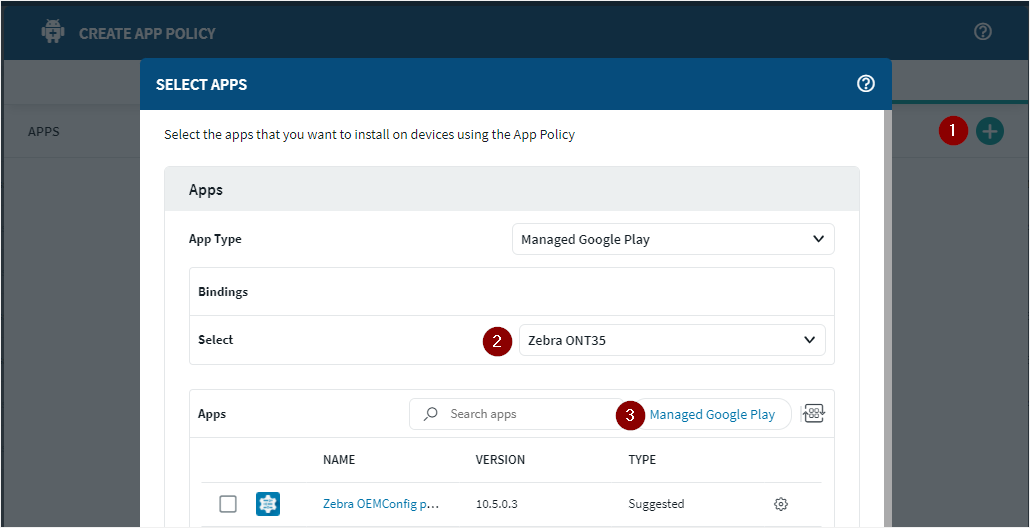The image size is (1030, 528).
Task: Click the Bindings section header
Action: [x=223, y=292]
